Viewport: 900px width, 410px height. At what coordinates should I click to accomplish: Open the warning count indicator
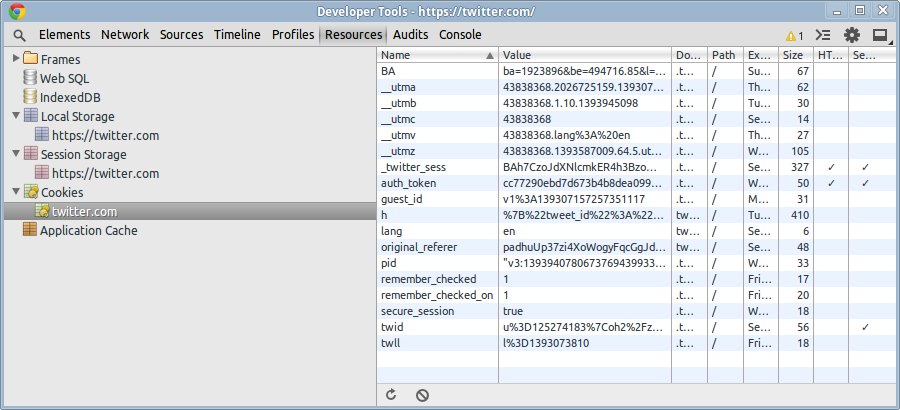tap(795, 36)
